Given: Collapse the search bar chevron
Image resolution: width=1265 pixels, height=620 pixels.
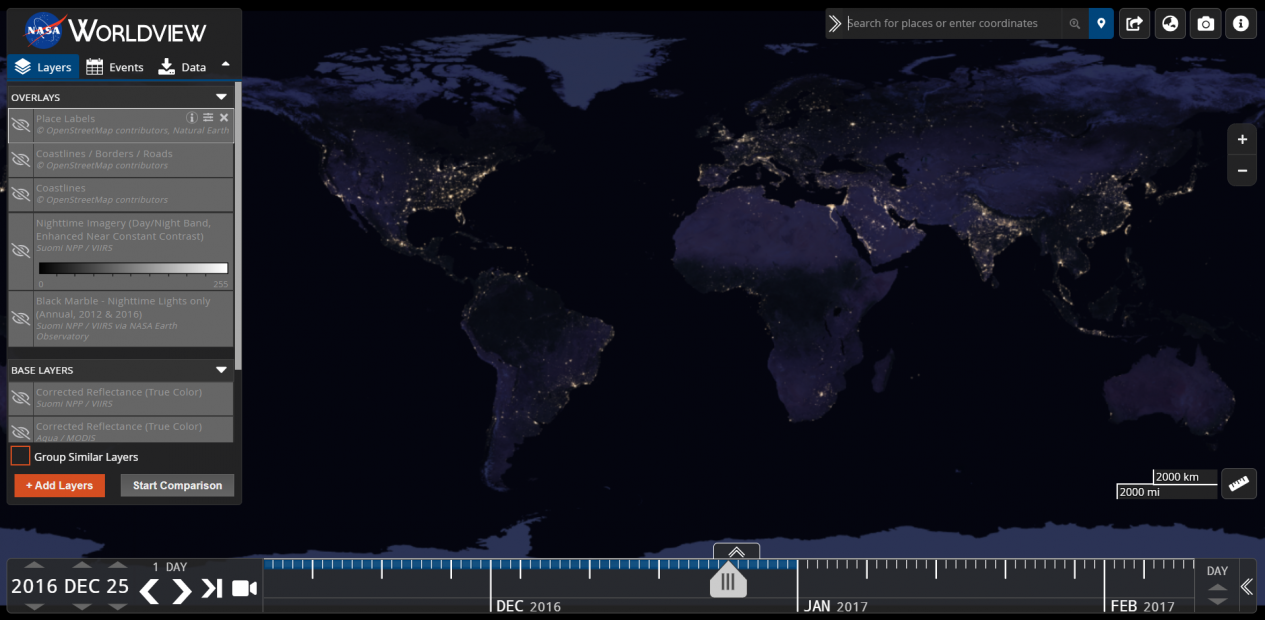Looking at the screenshot, I should click(835, 23).
